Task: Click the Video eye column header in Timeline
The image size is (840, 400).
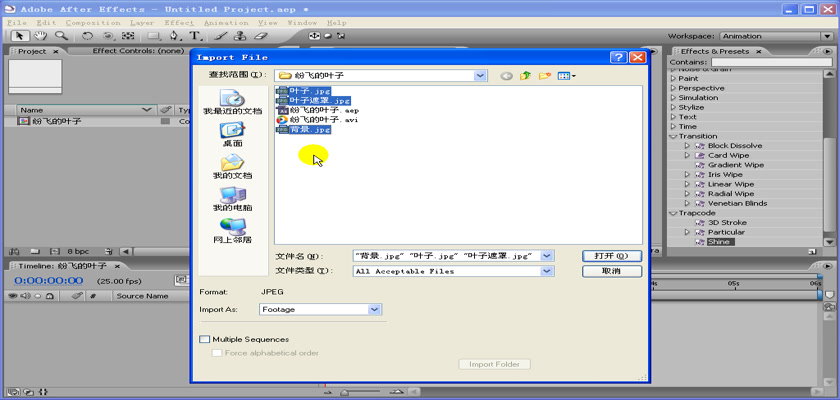Action: (11, 296)
